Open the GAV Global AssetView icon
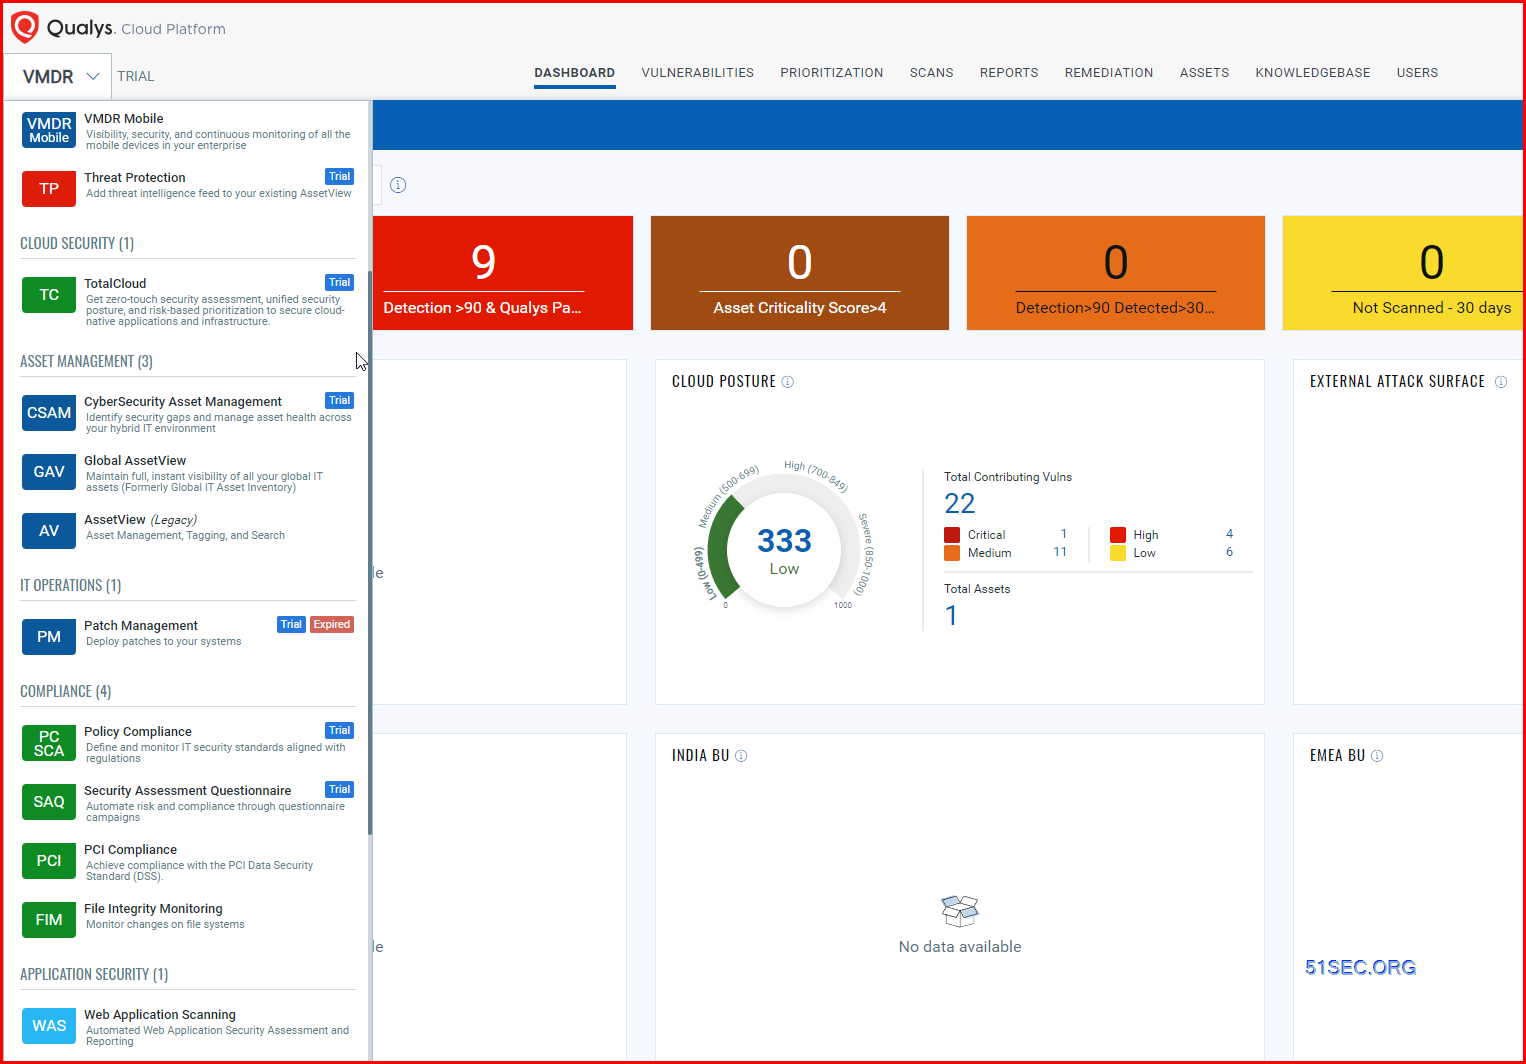1526x1064 pixels. coord(49,471)
